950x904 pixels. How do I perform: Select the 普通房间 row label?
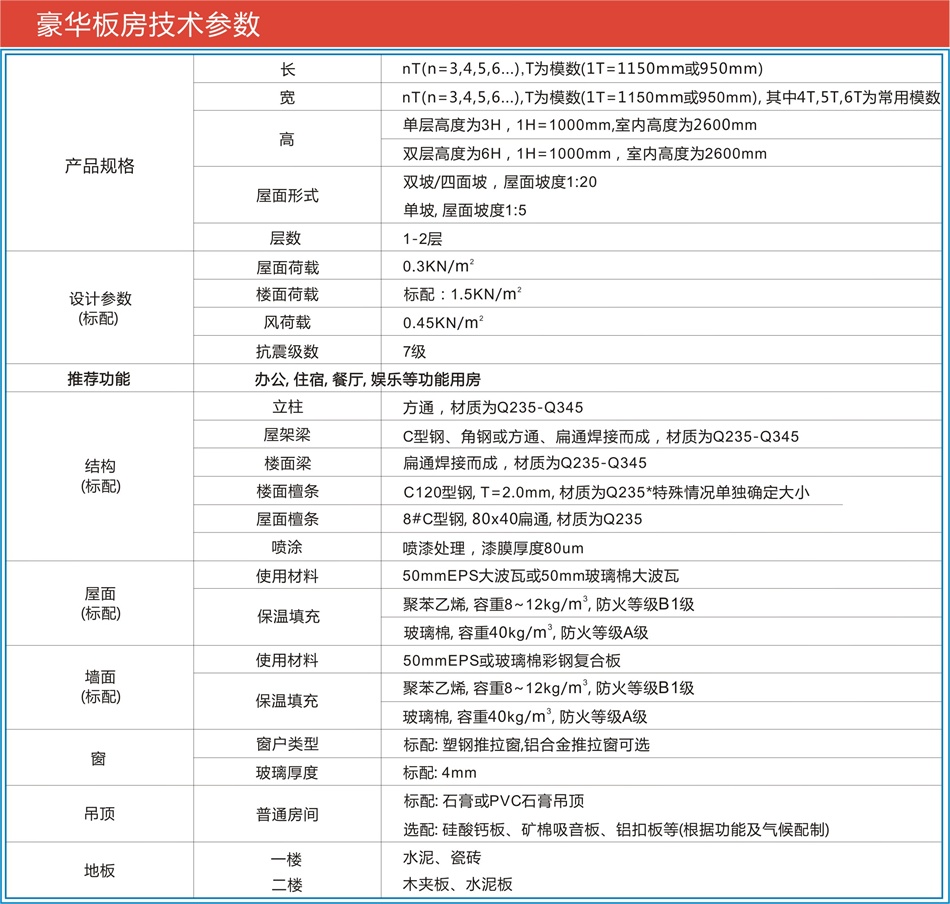pyautogui.click(x=287, y=814)
